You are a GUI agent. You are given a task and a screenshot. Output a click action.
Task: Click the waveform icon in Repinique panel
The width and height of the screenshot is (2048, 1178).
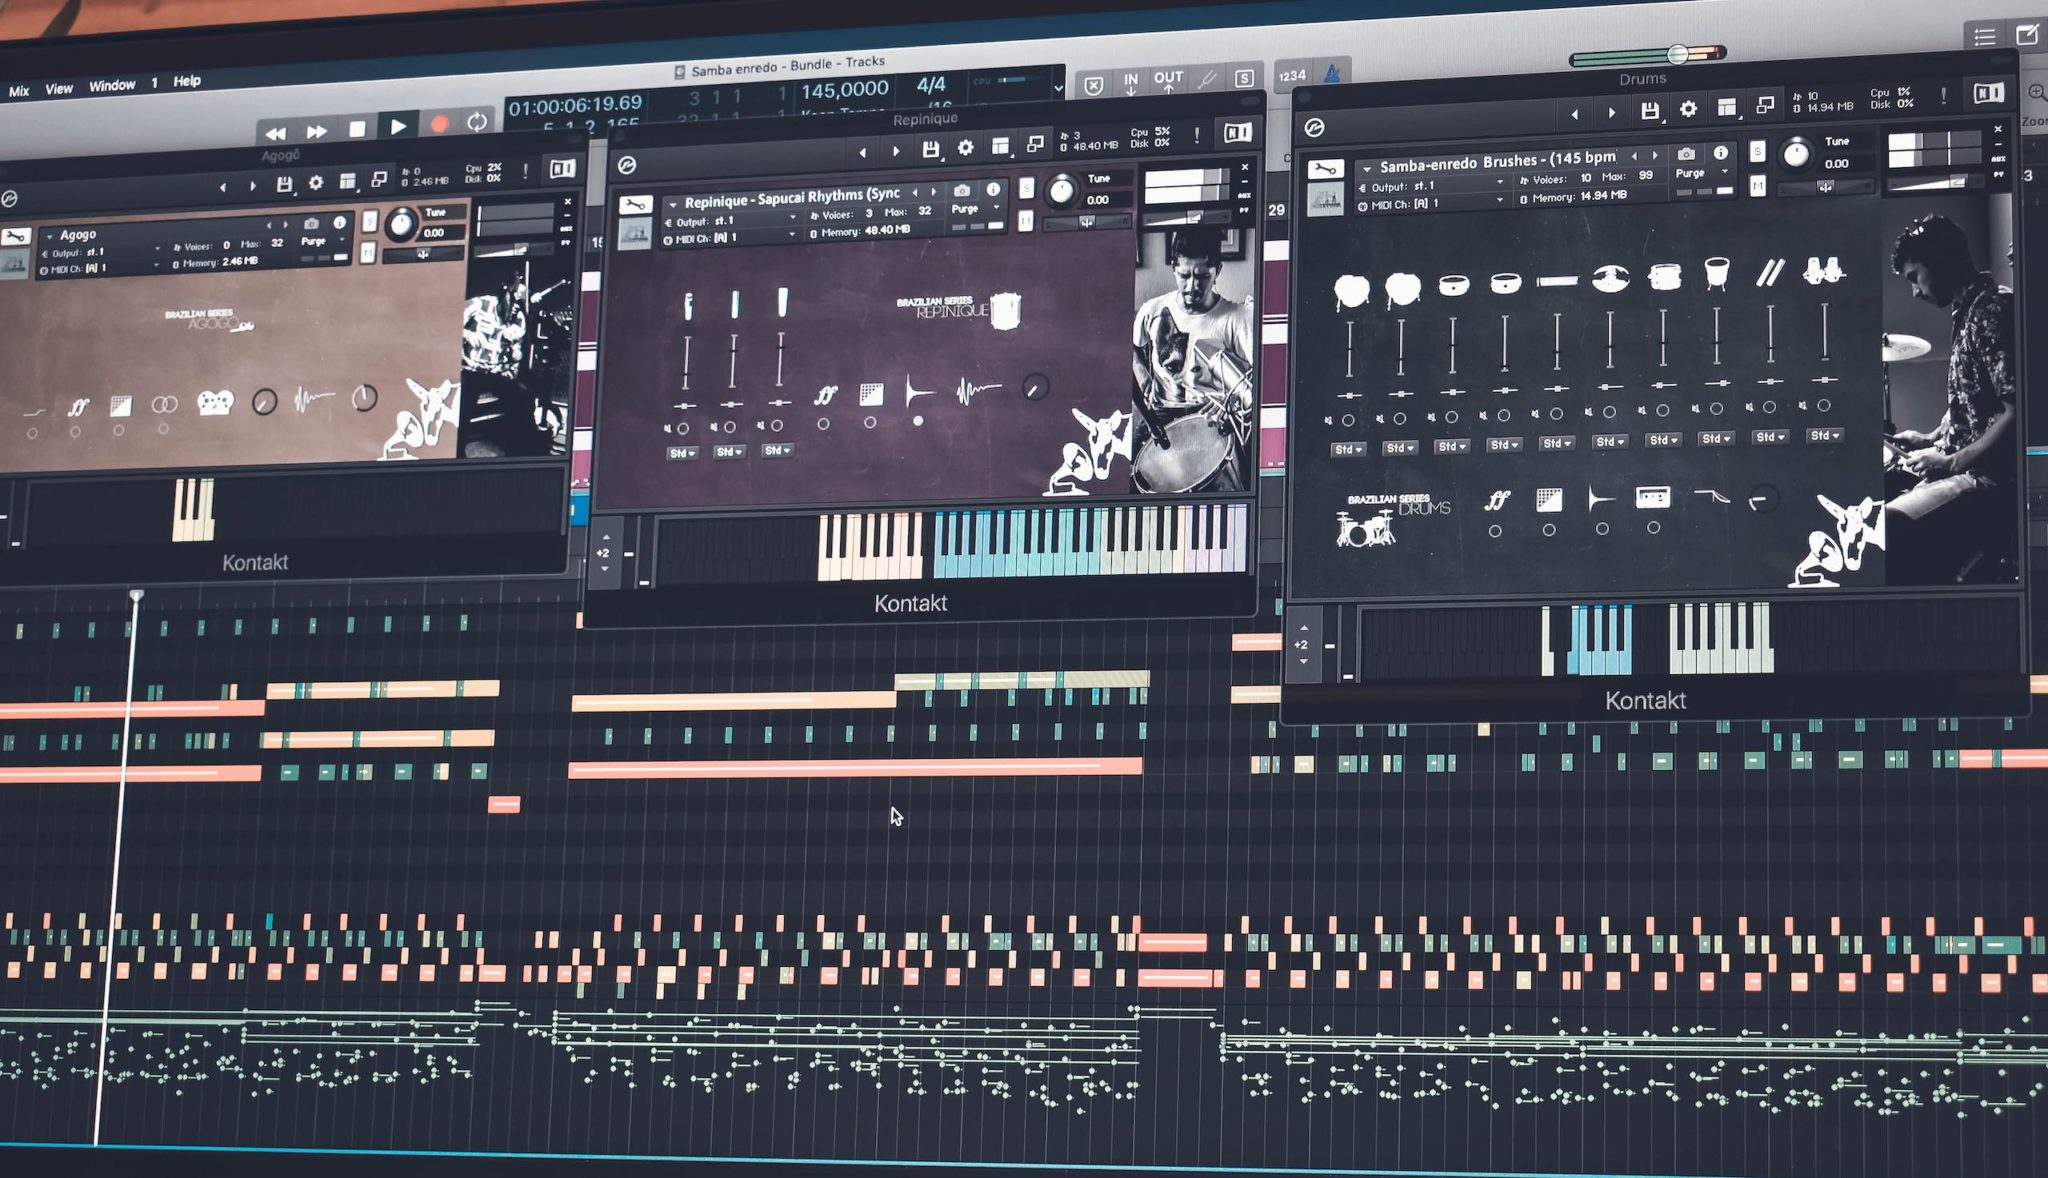coord(978,389)
